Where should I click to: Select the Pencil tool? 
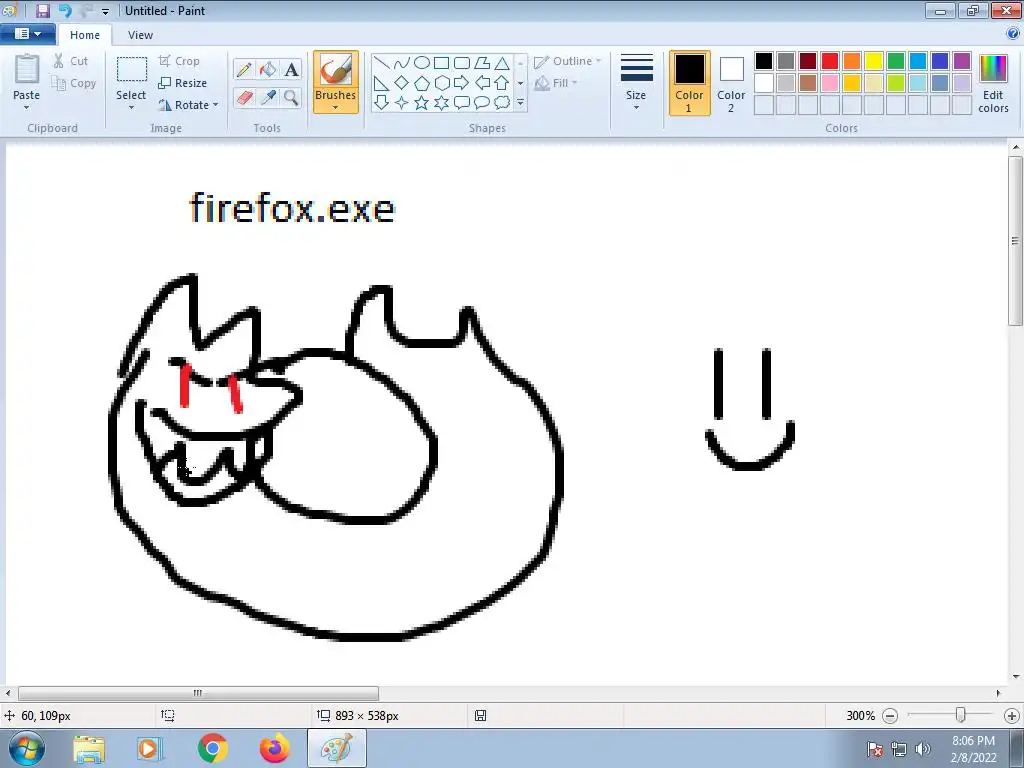point(244,69)
